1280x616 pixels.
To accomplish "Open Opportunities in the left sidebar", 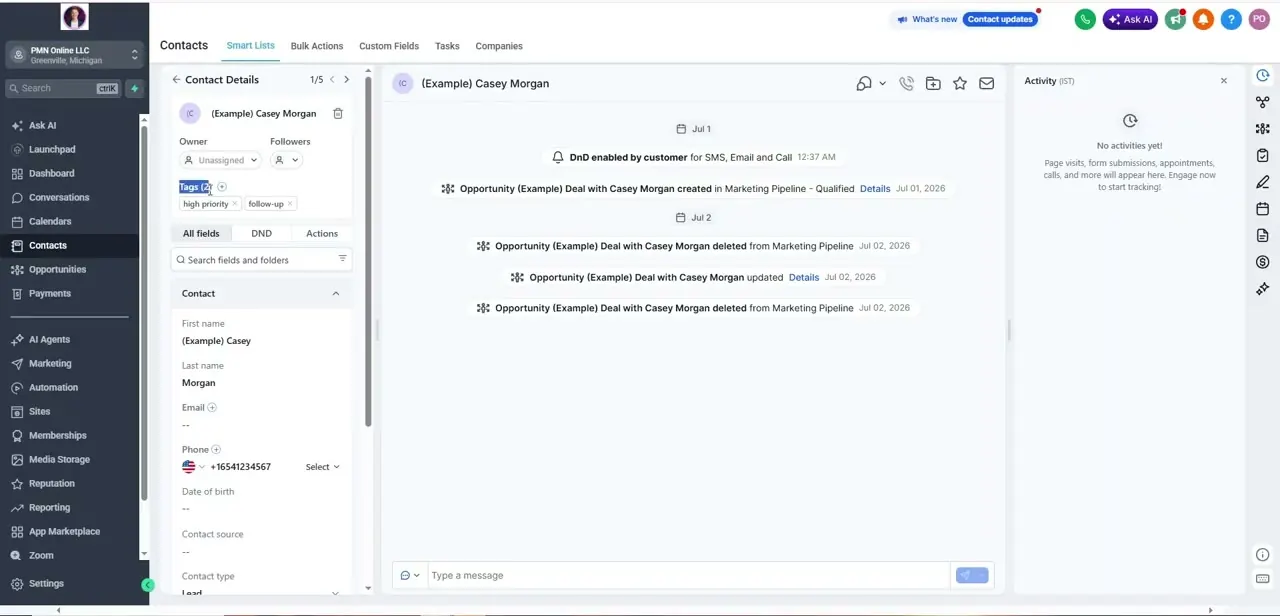I will (57, 270).
